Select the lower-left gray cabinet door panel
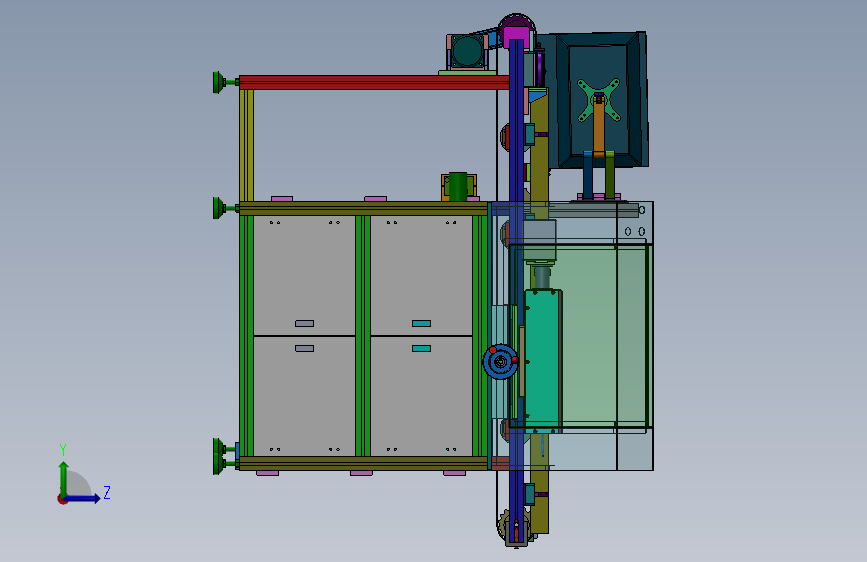Viewport: 867px width, 562px height. (304, 396)
